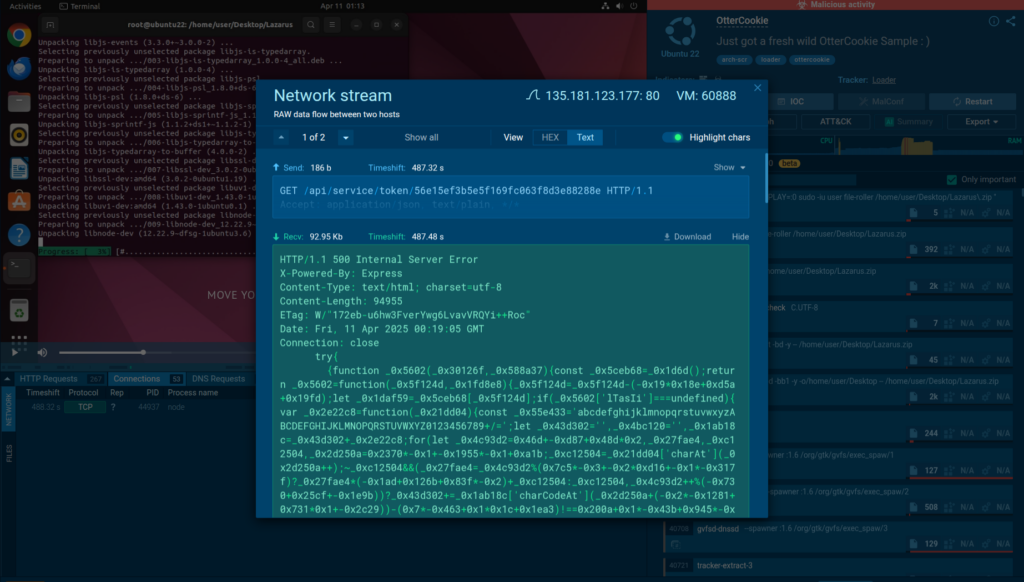The image size is (1024, 582).
Task: Go to previous network stream arrow
Action: pos(281,137)
